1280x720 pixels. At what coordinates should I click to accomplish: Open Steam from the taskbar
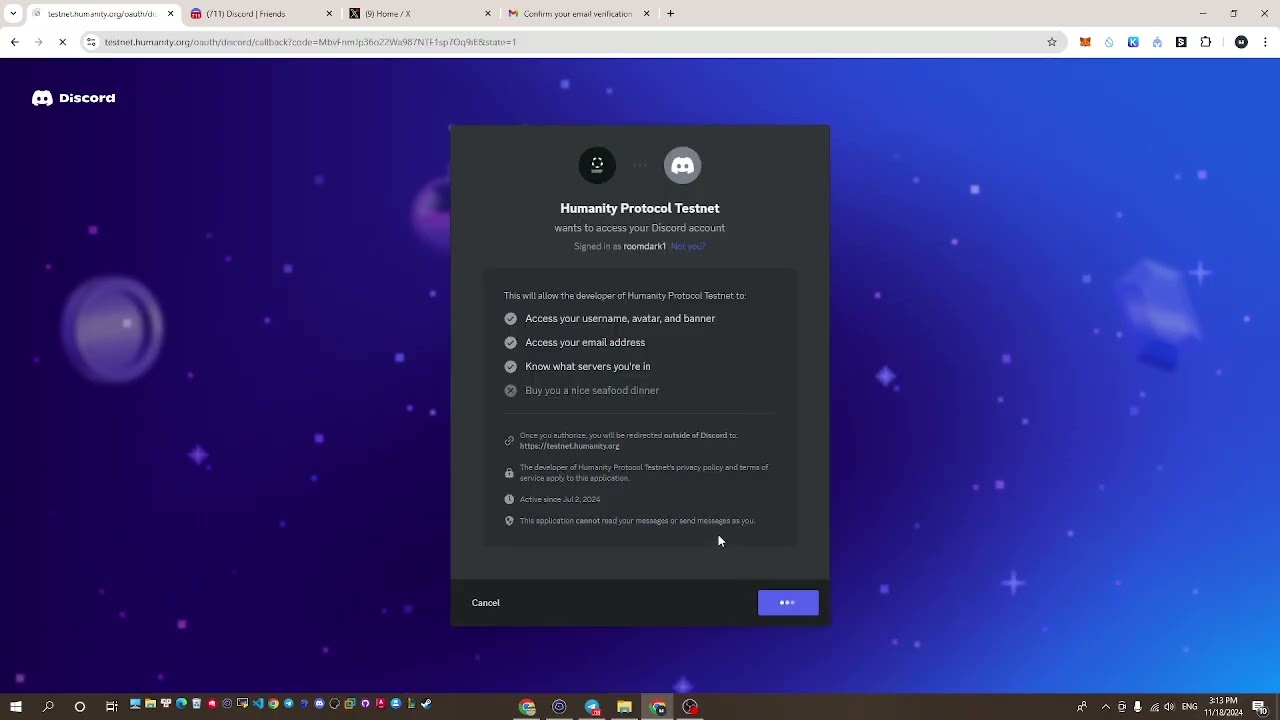pyautogui.click(x=427, y=704)
